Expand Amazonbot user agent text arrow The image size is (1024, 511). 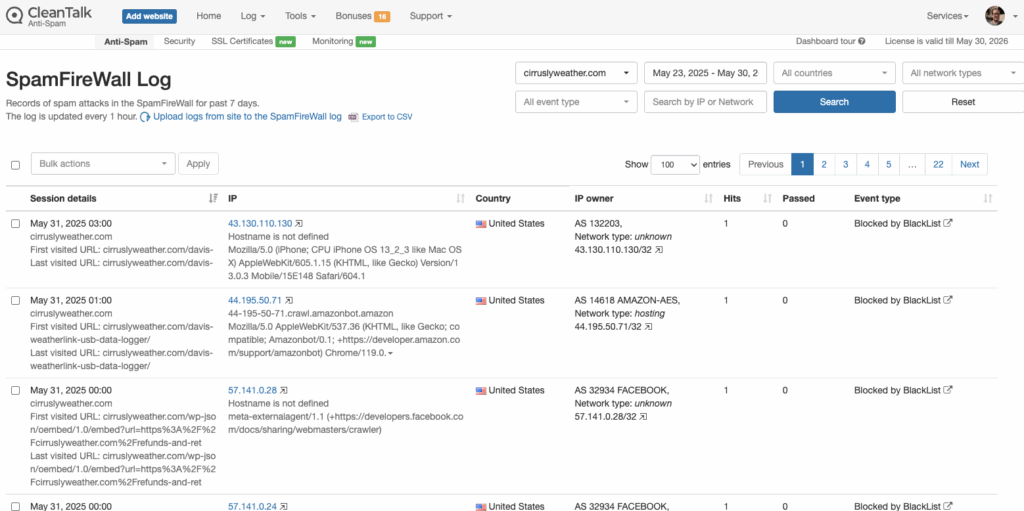(x=390, y=354)
